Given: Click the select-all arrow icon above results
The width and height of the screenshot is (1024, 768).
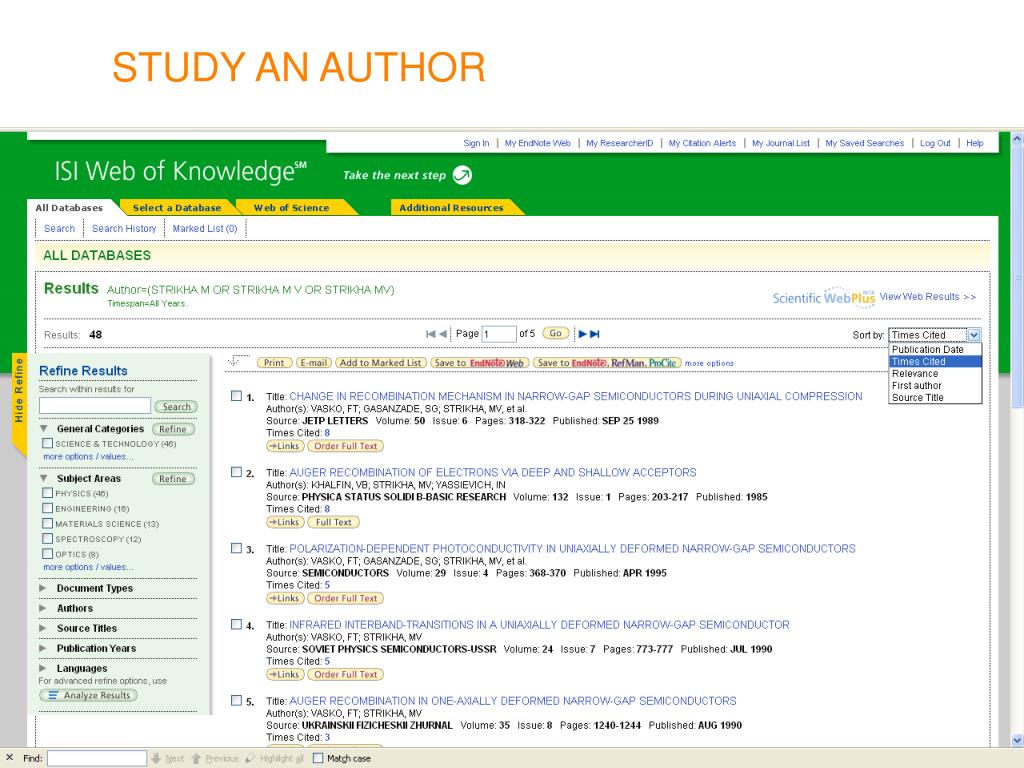Looking at the screenshot, I should tap(237, 360).
